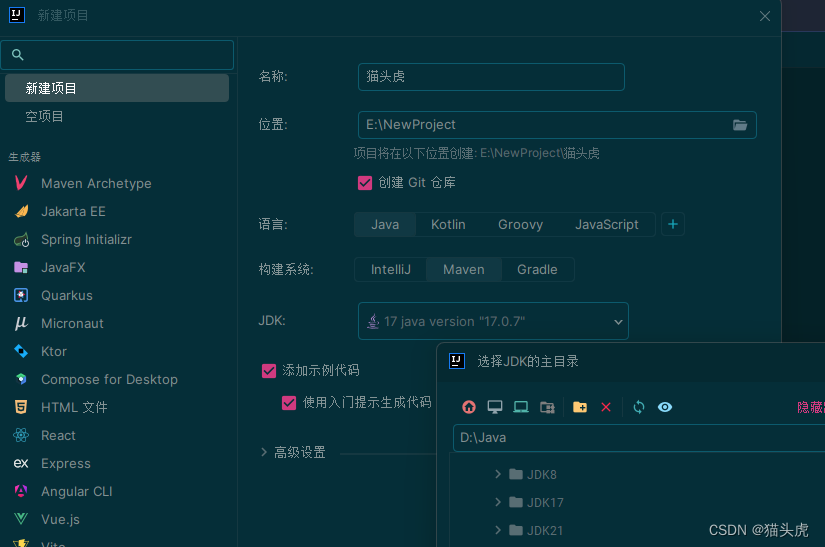The width and height of the screenshot is (825, 547).
Task: Close the 新建项目 dialog
Action: [765, 16]
